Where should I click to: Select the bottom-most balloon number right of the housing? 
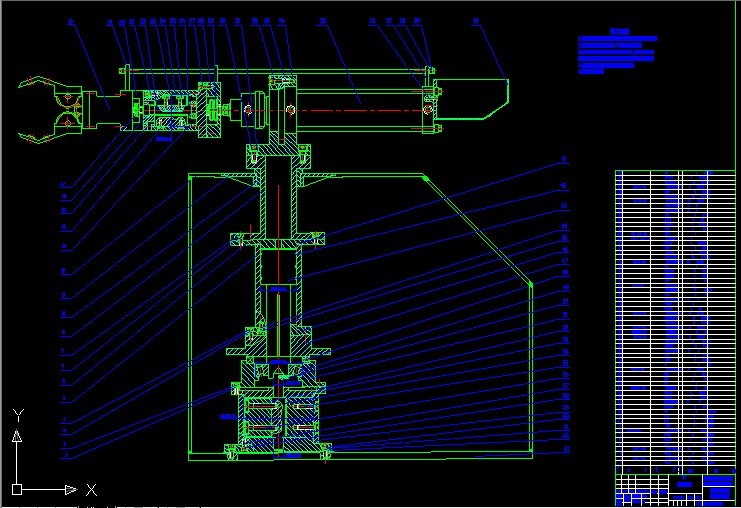[x=566, y=450]
